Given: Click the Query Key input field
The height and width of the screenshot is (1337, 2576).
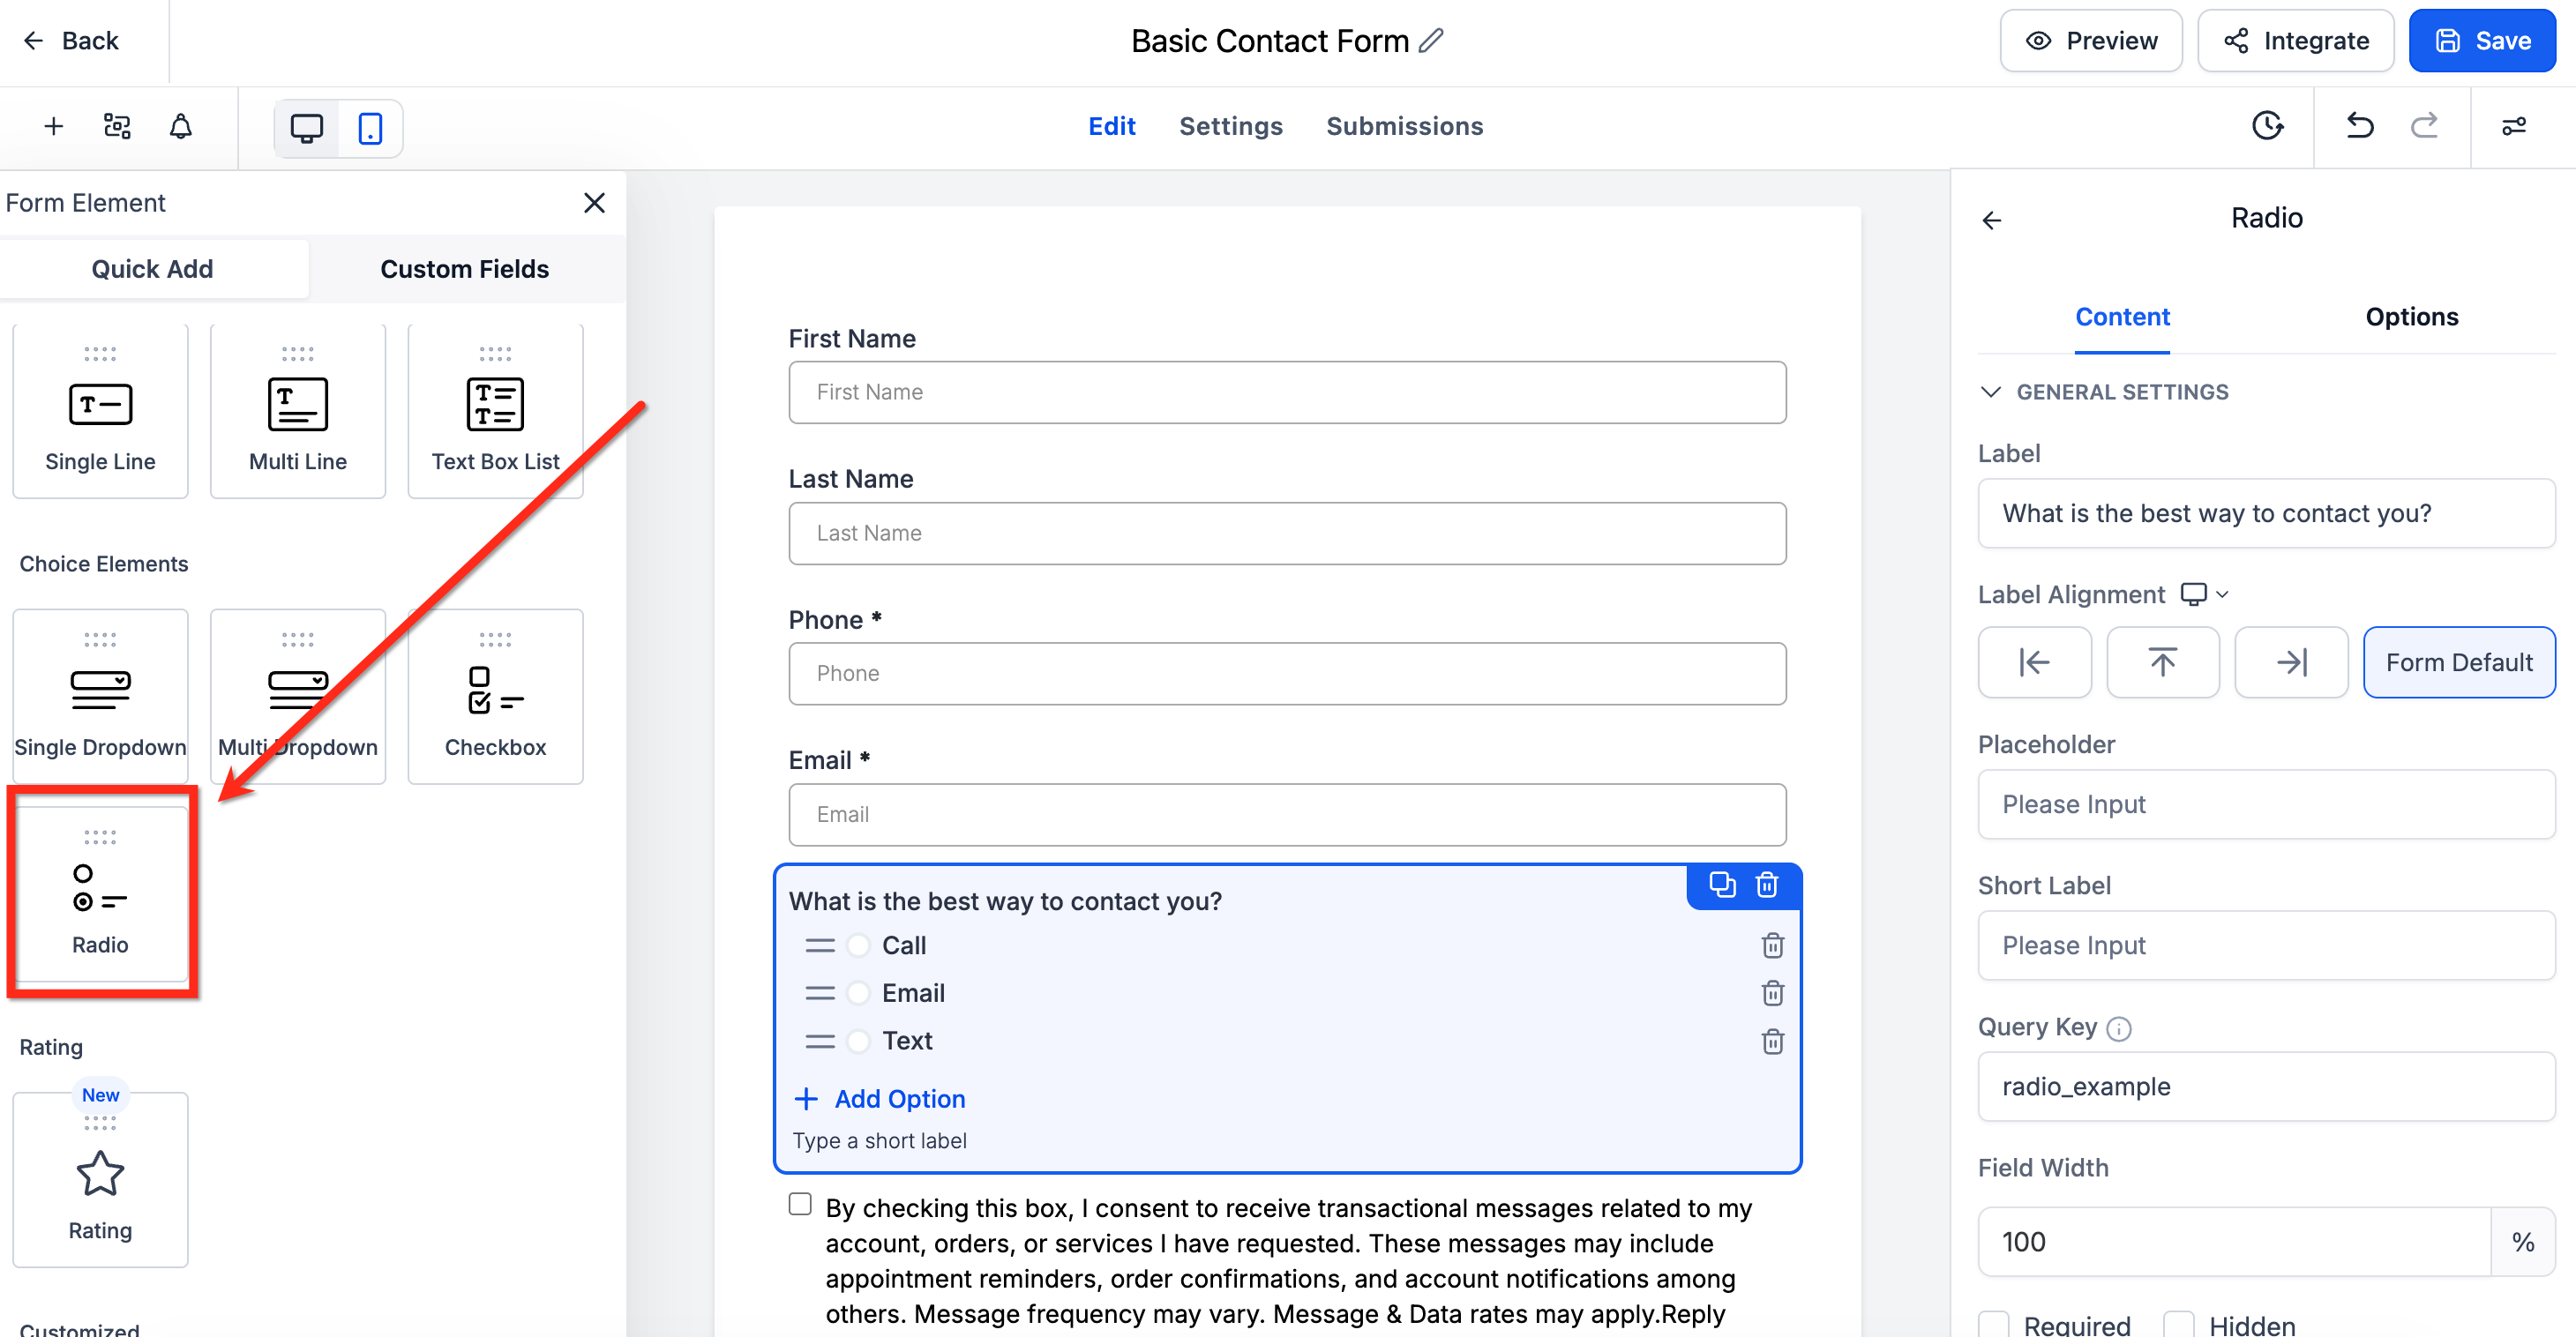Looking at the screenshot, I should 2266,1086.
